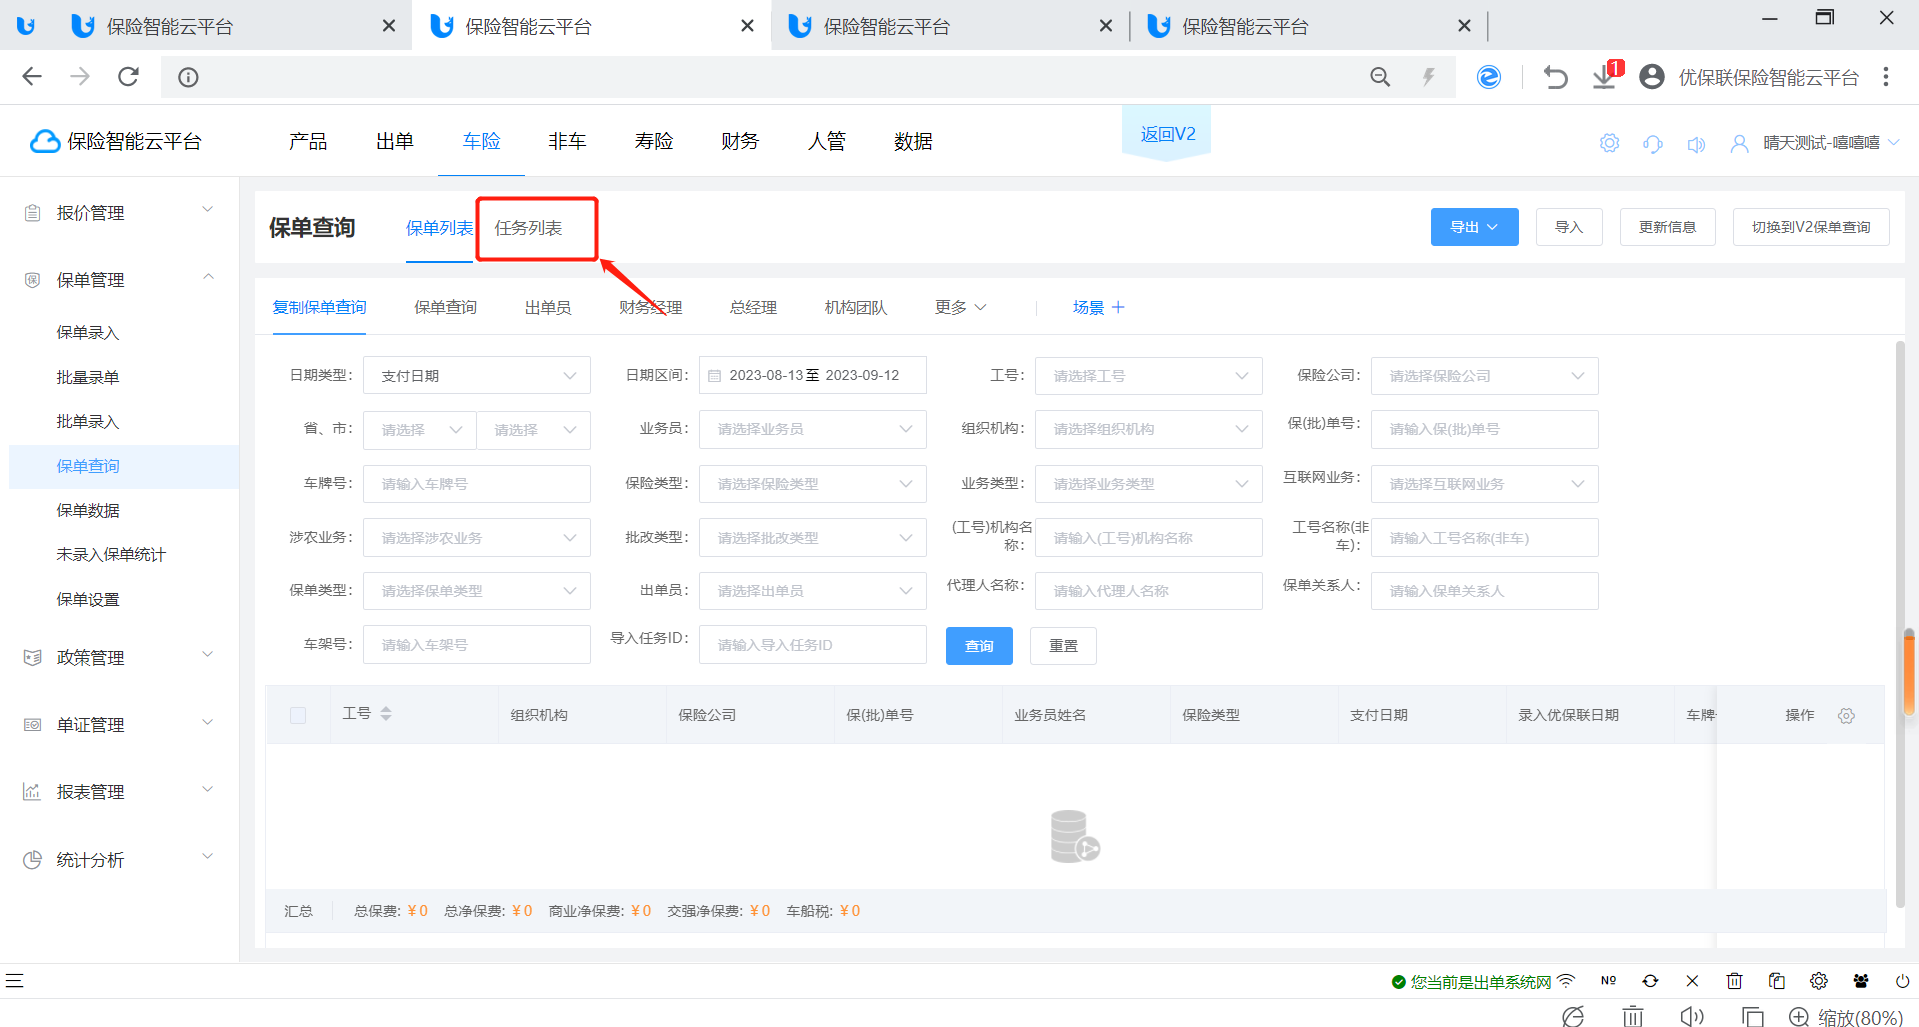The image size is (1919, 1027).
Task: Switch to the 财务 top navigation tab
Action: (740, 141)
